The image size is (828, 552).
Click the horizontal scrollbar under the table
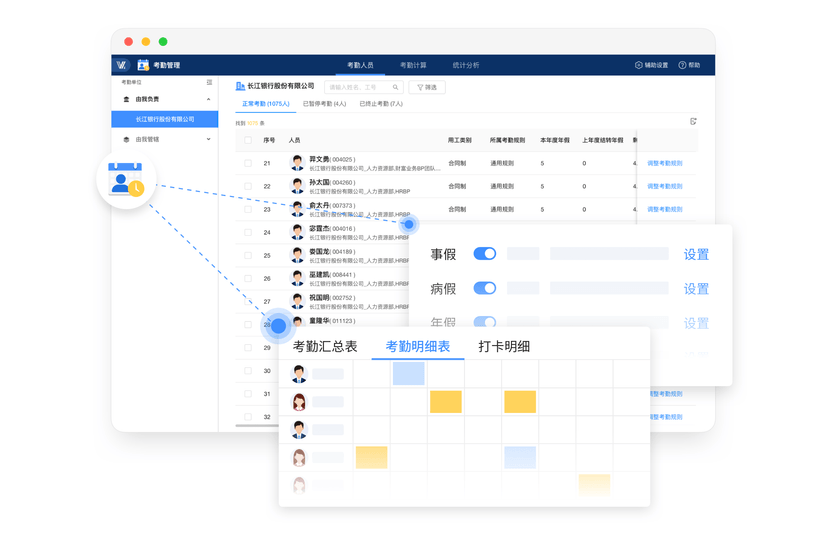[257, 425]
